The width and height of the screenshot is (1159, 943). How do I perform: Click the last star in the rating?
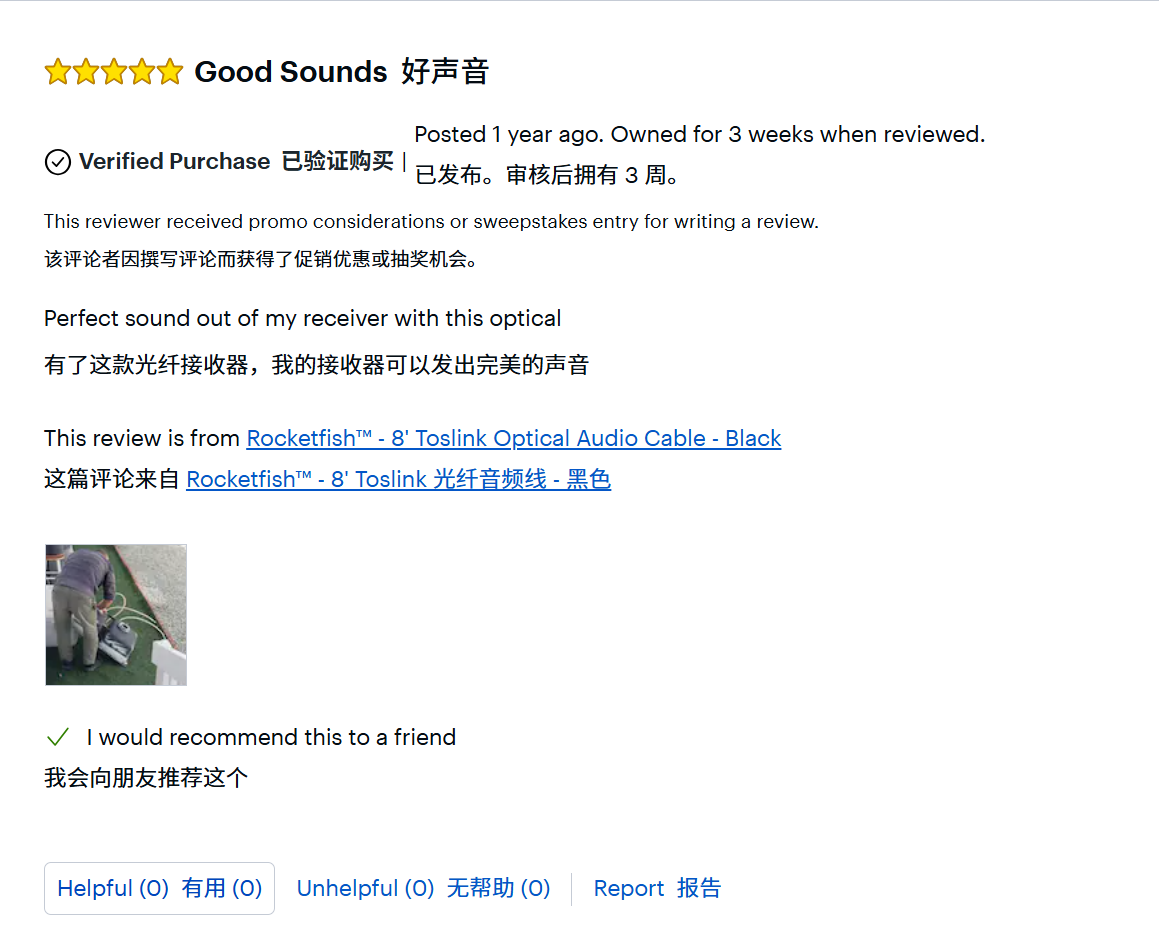(170, 72)
